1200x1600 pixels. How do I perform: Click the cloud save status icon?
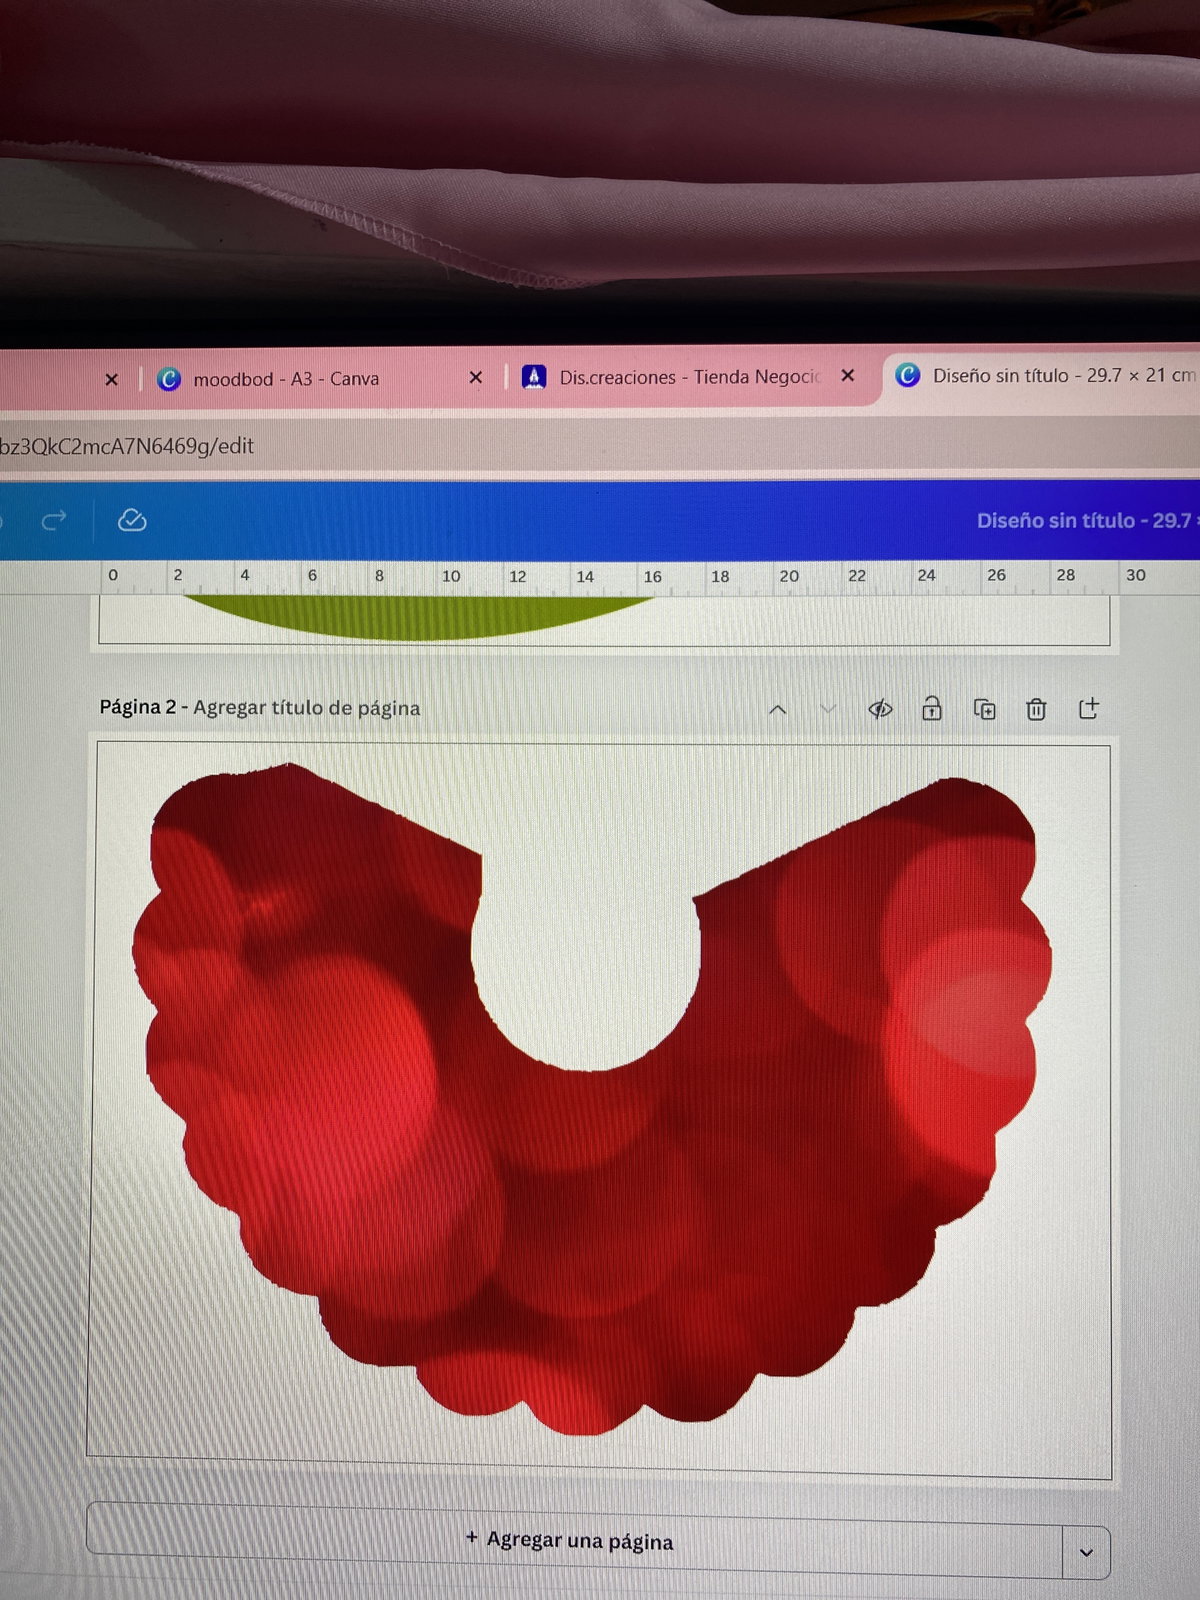[132, 520]
